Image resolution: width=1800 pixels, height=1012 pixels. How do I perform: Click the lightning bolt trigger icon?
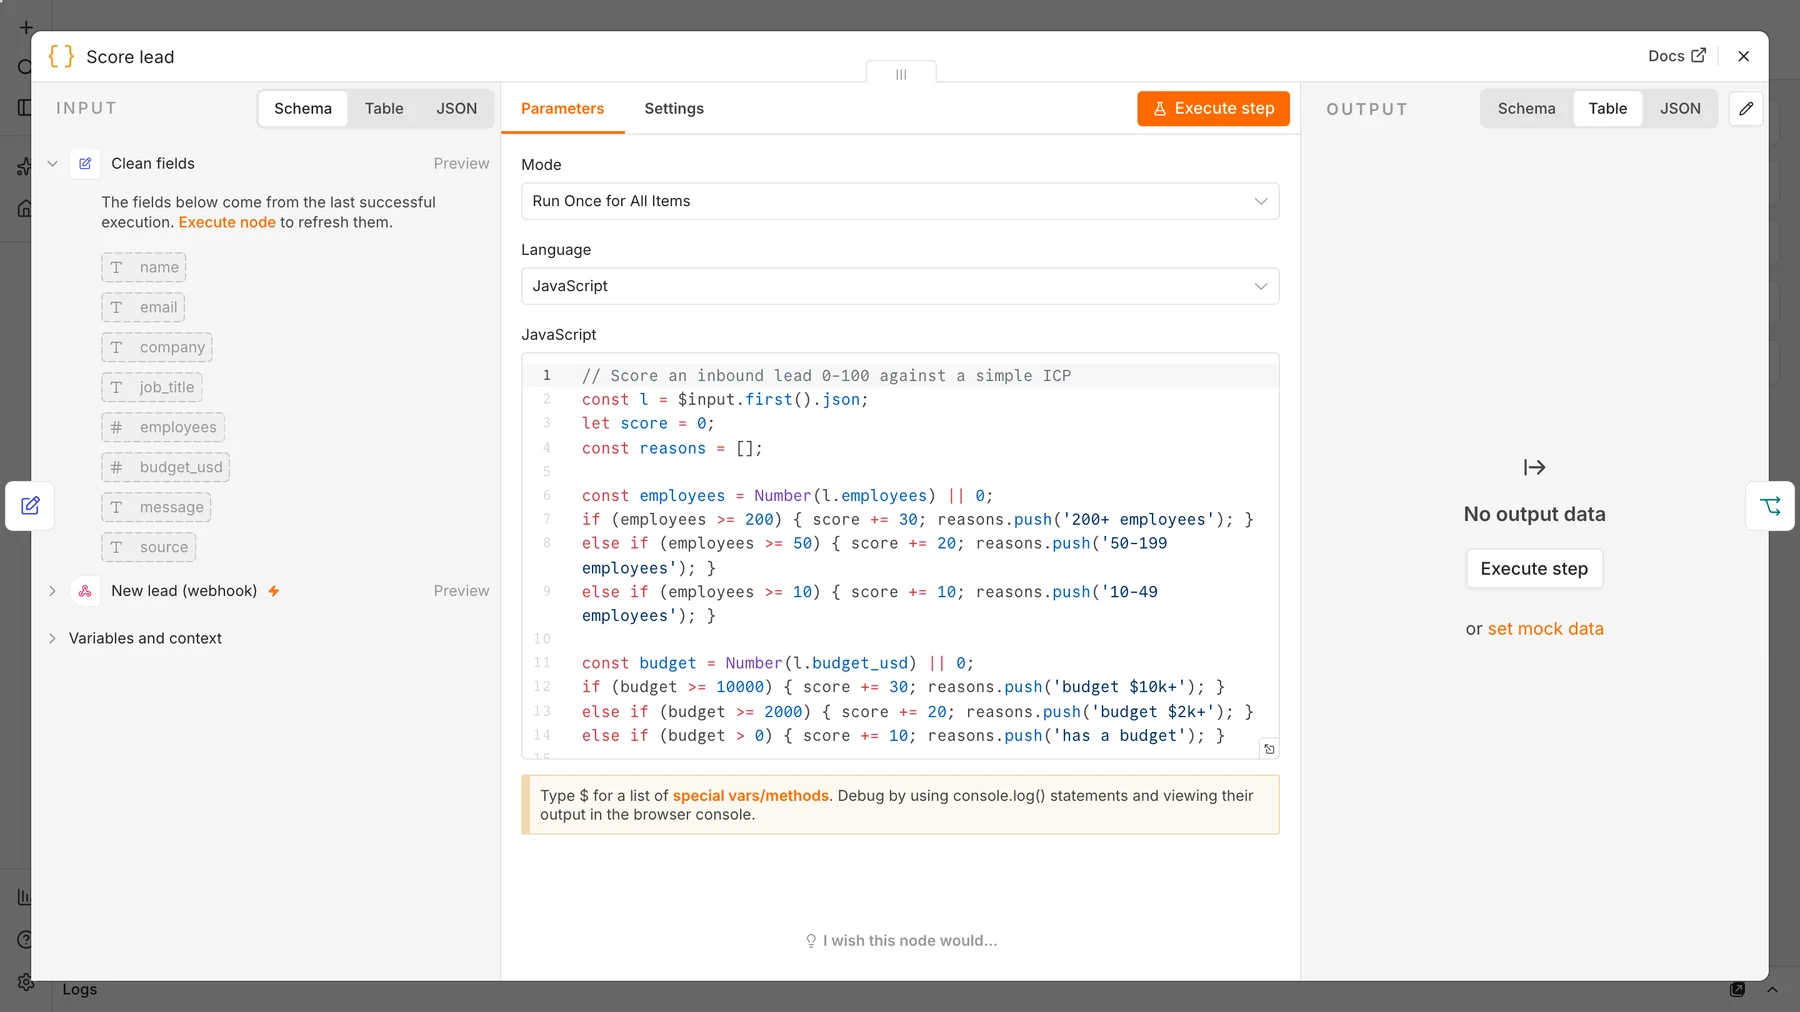[x=273, y=591]
